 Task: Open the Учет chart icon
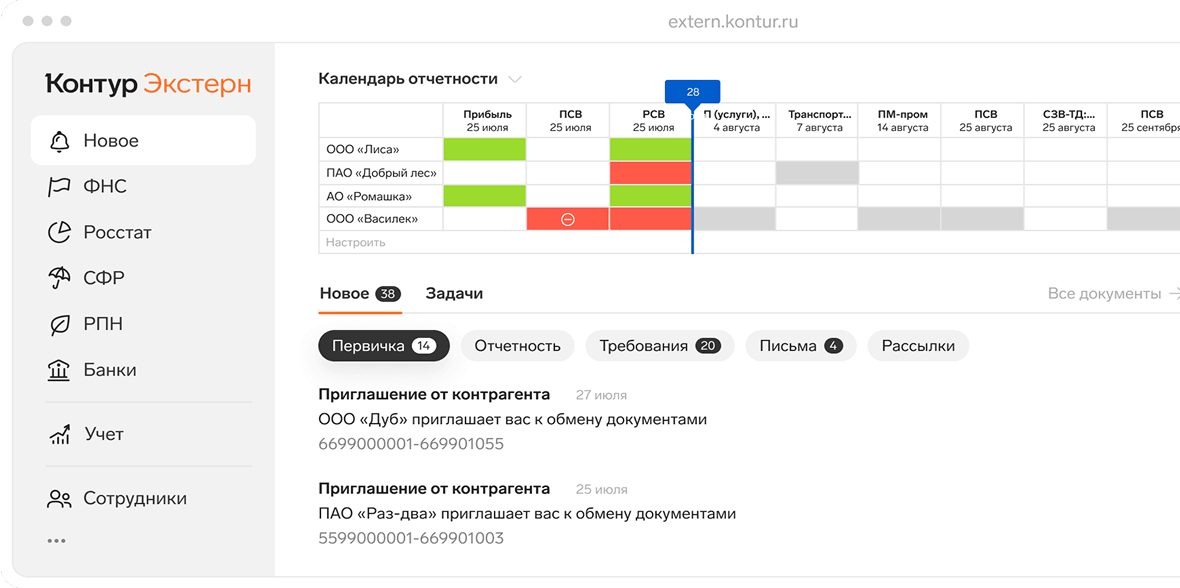click(60, 435)
